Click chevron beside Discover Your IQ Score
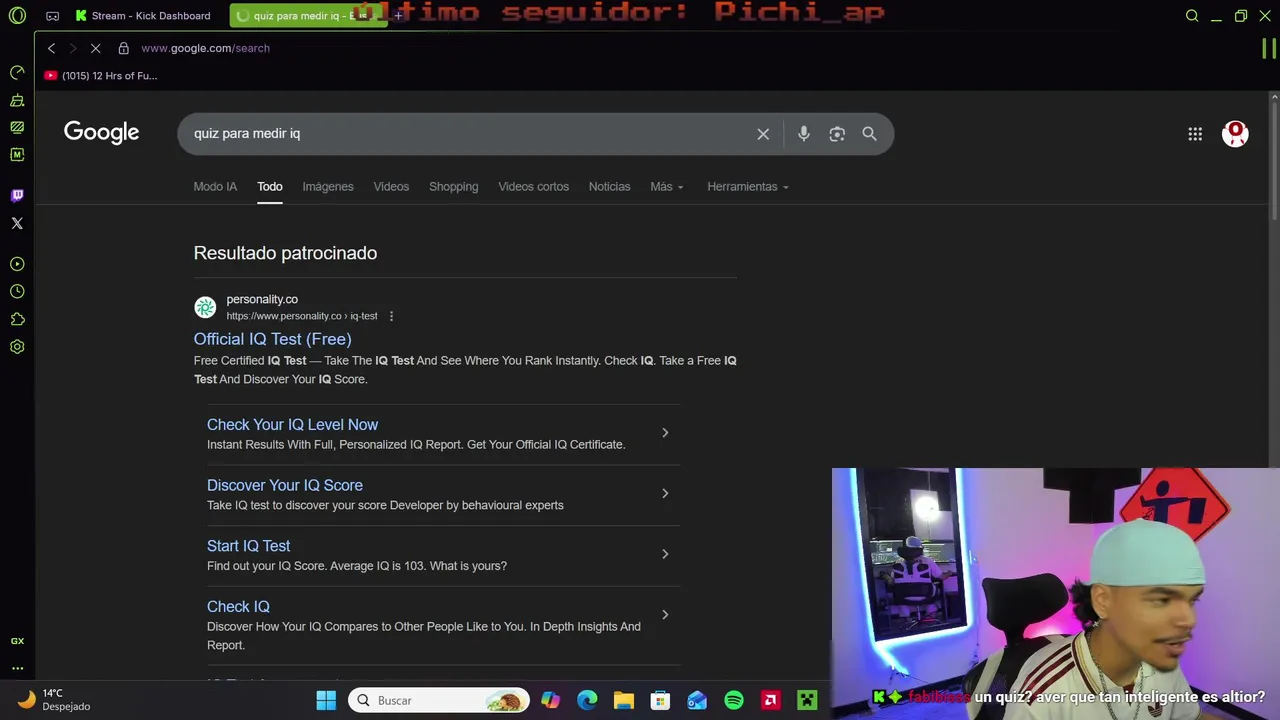The height and width of the screenshot is (720, 1280). pyautogui.click(x=665, y=494)
